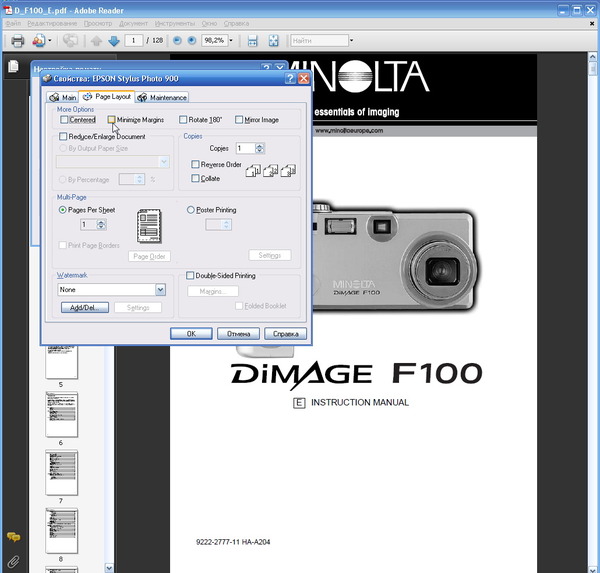This screenshot has width=600, height=573.
Task: Click the Отмена button
Action: click(x=238, y=333)
